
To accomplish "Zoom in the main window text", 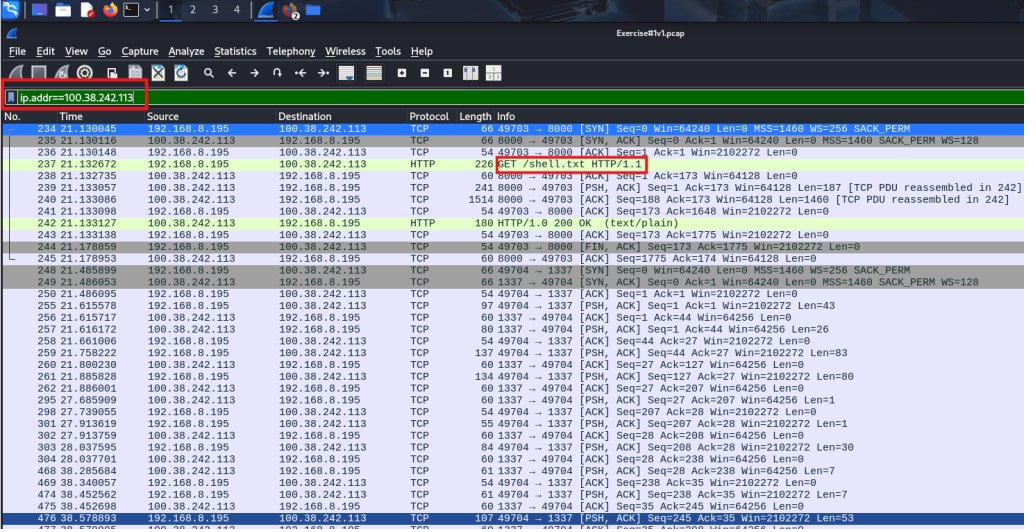I will [402, 73].
